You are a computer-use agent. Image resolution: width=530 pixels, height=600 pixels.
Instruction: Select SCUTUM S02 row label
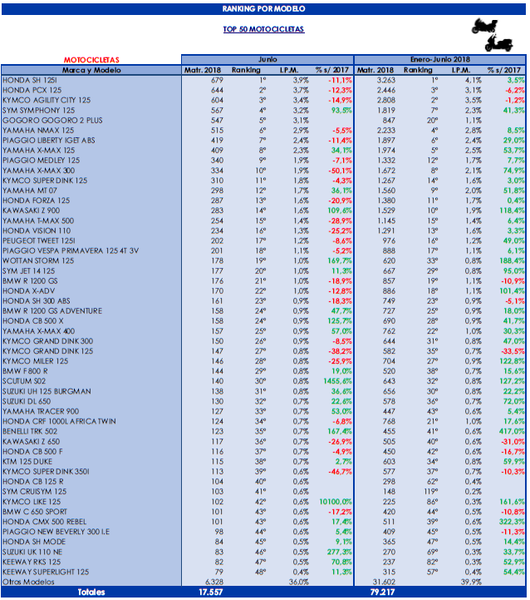[x=24, y=381]
